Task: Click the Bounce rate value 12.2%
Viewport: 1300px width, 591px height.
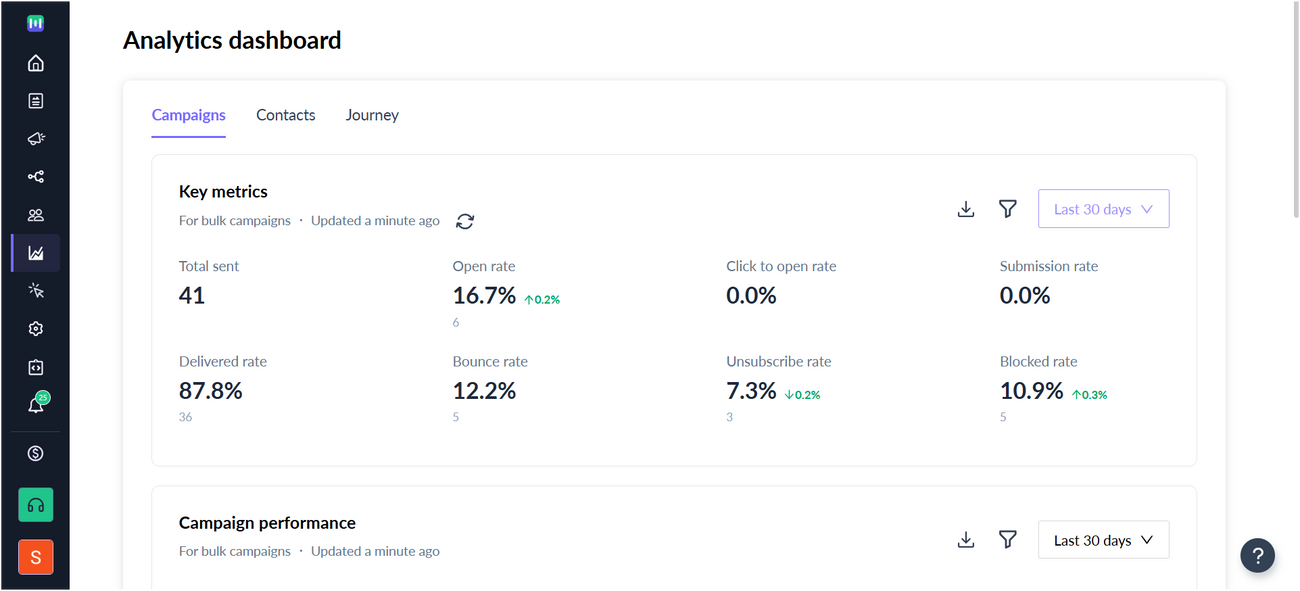Action: click(x=484, y=391)
